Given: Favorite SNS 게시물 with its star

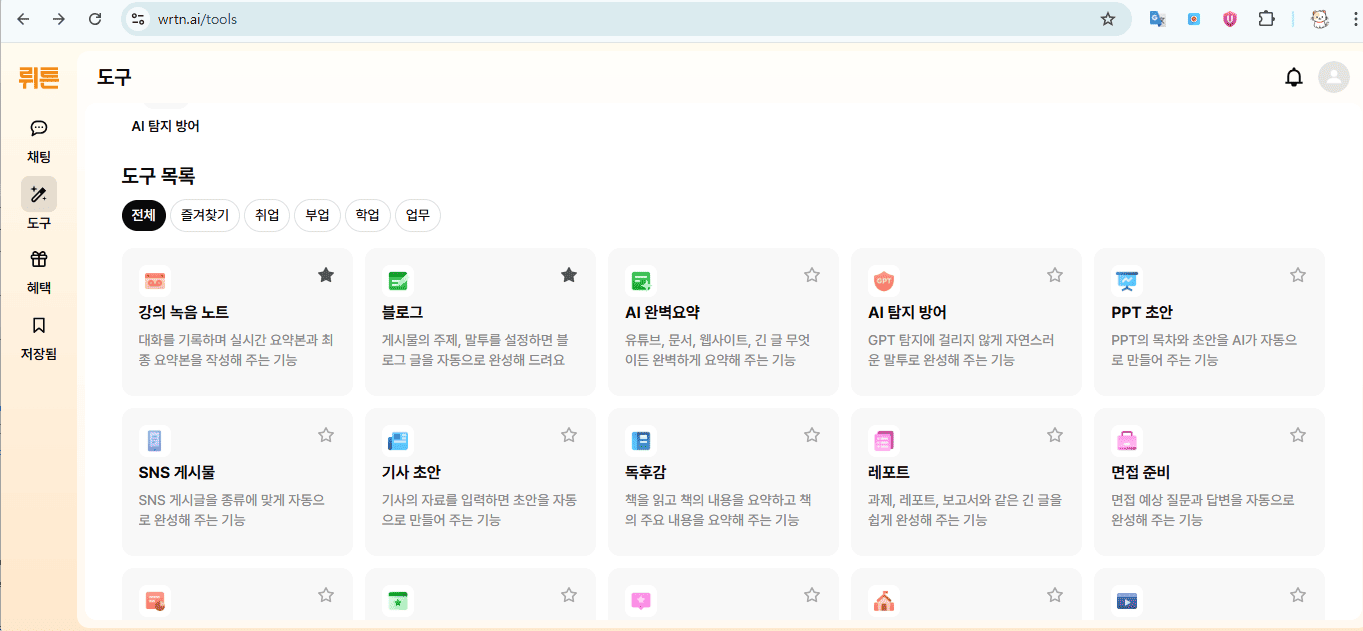Looking at the screenshot, I should [326, 435].
